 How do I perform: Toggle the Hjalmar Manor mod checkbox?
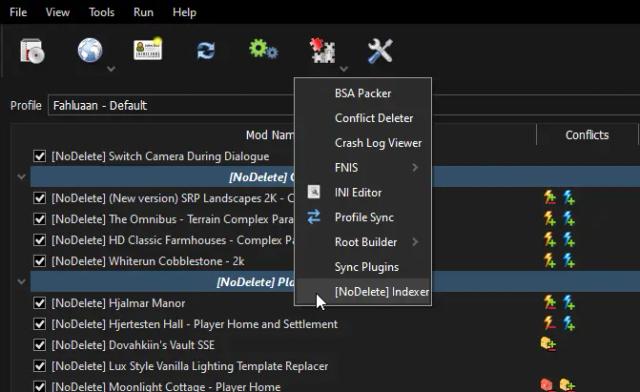click(x=40, y=303)
